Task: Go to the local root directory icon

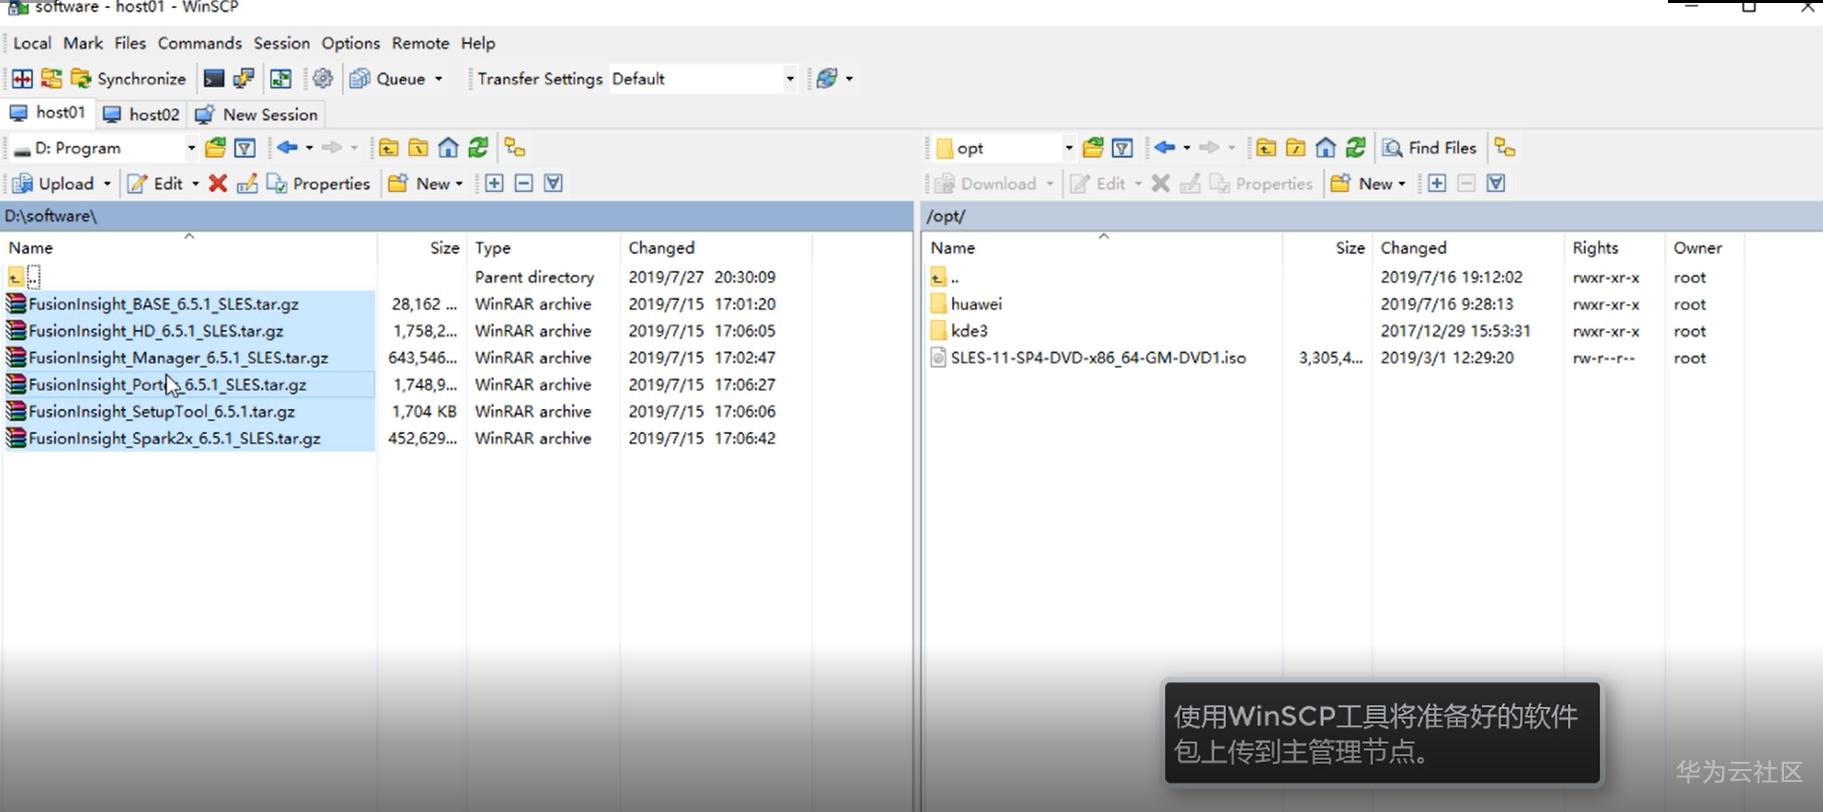Action: coord(418,148)
